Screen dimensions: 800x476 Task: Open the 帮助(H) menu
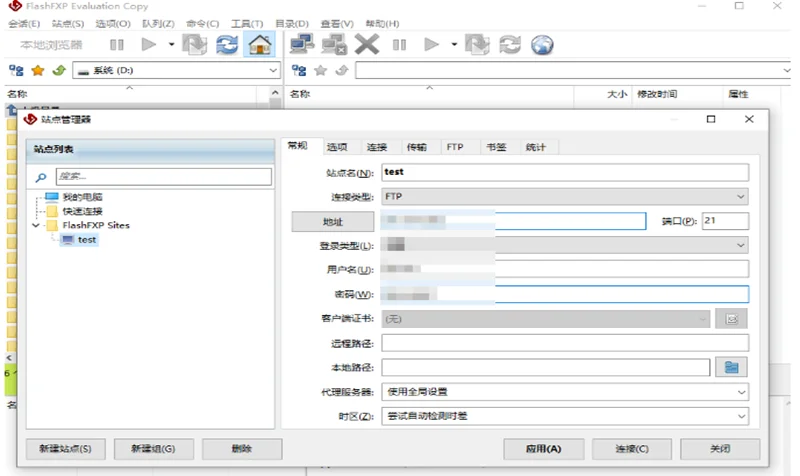point(382,23)
